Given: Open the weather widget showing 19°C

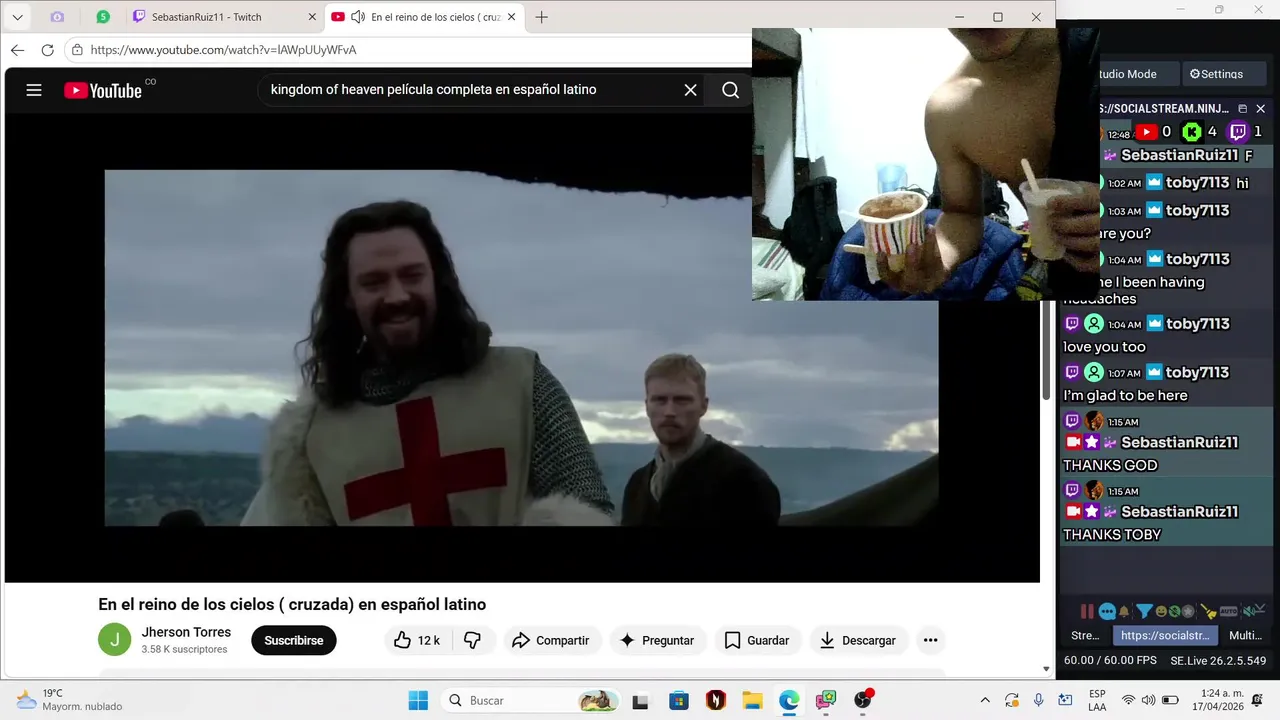Looking at the screenshot, I should [68, 700].
